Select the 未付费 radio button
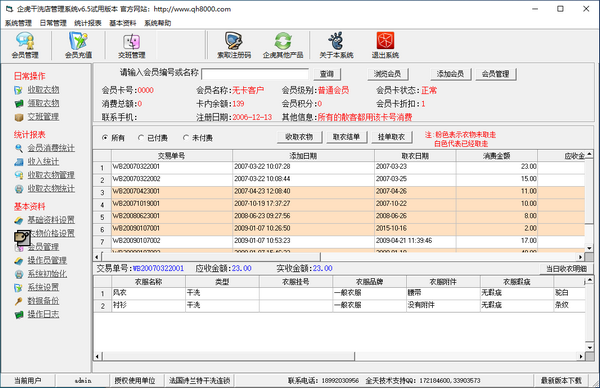 tap(186, 137)
